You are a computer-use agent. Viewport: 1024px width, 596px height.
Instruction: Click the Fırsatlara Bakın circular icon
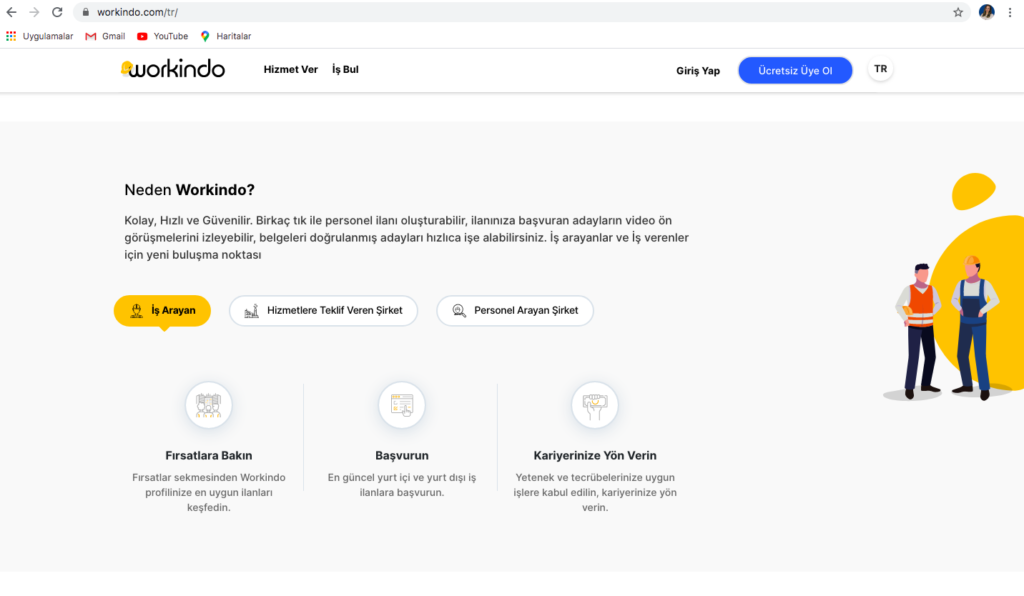pyautogui.click(x=208, y=405)
